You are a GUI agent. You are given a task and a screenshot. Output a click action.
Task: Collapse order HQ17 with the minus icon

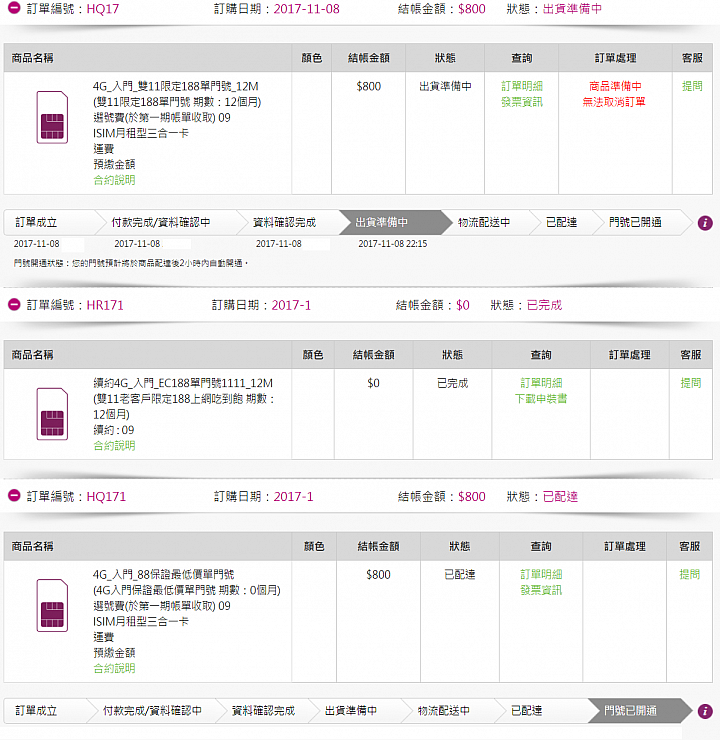tap(14, 9)
